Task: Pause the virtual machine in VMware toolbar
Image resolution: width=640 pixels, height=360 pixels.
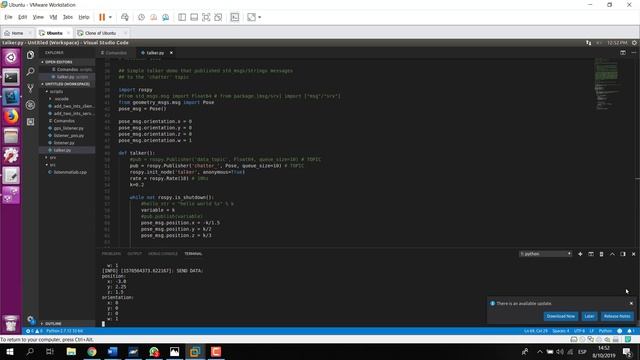Action: pyautogui.click(x=102, y=17)
